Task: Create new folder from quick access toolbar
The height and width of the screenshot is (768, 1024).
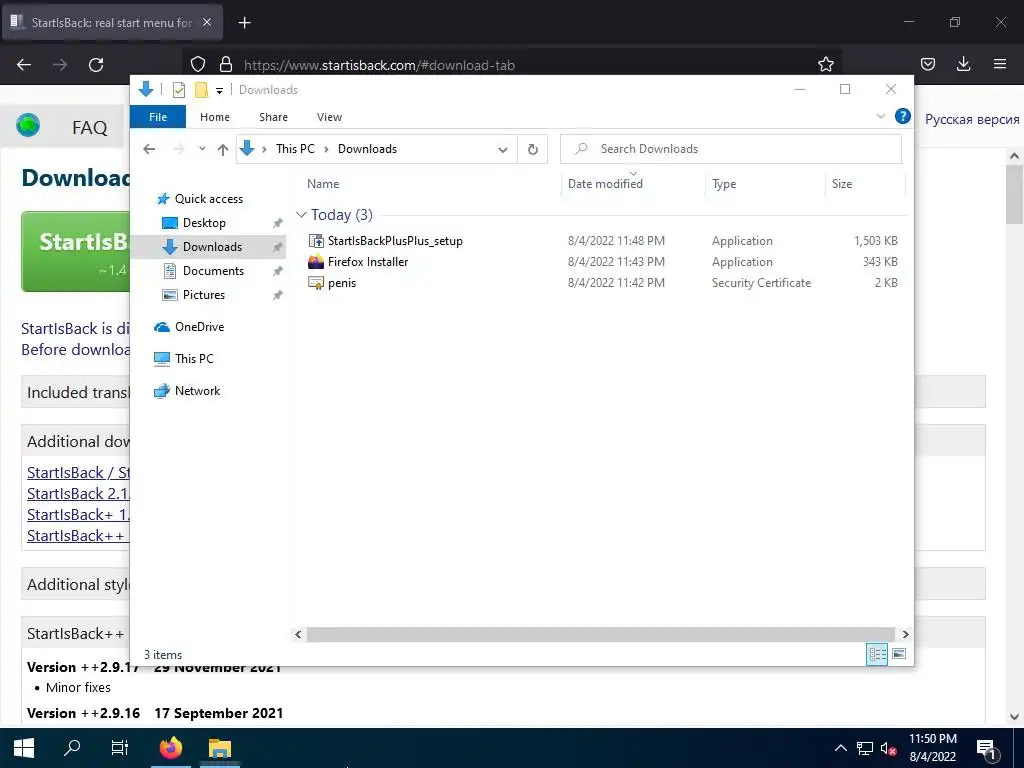Action: tap(201, 89)
